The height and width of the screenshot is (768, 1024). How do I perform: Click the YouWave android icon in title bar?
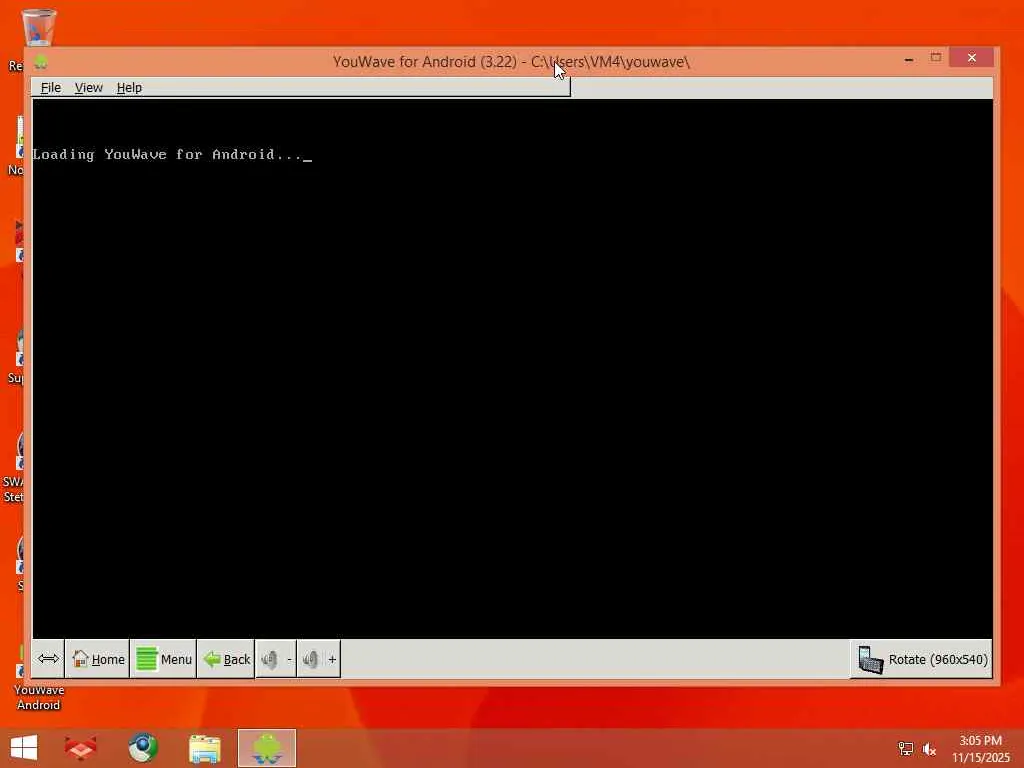coord(41,62)
